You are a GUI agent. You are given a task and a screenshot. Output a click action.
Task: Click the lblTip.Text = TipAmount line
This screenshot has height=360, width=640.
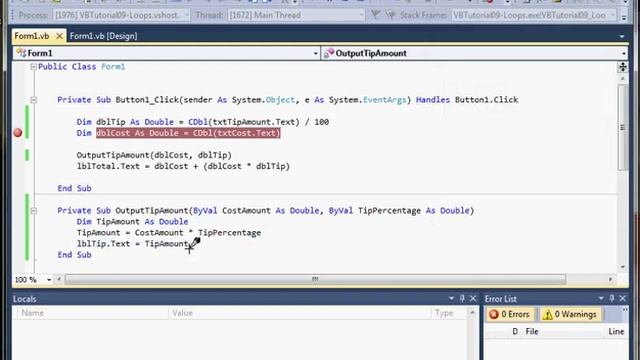132,244
